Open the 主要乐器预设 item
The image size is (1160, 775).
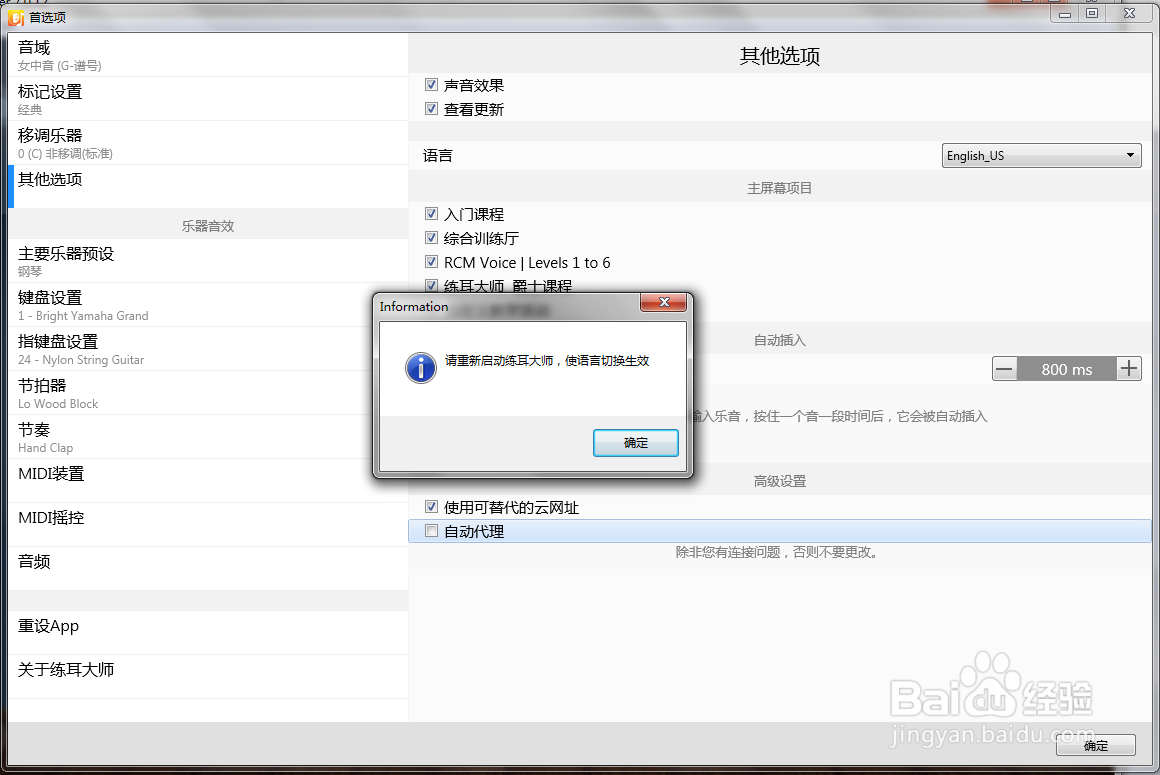209,261
